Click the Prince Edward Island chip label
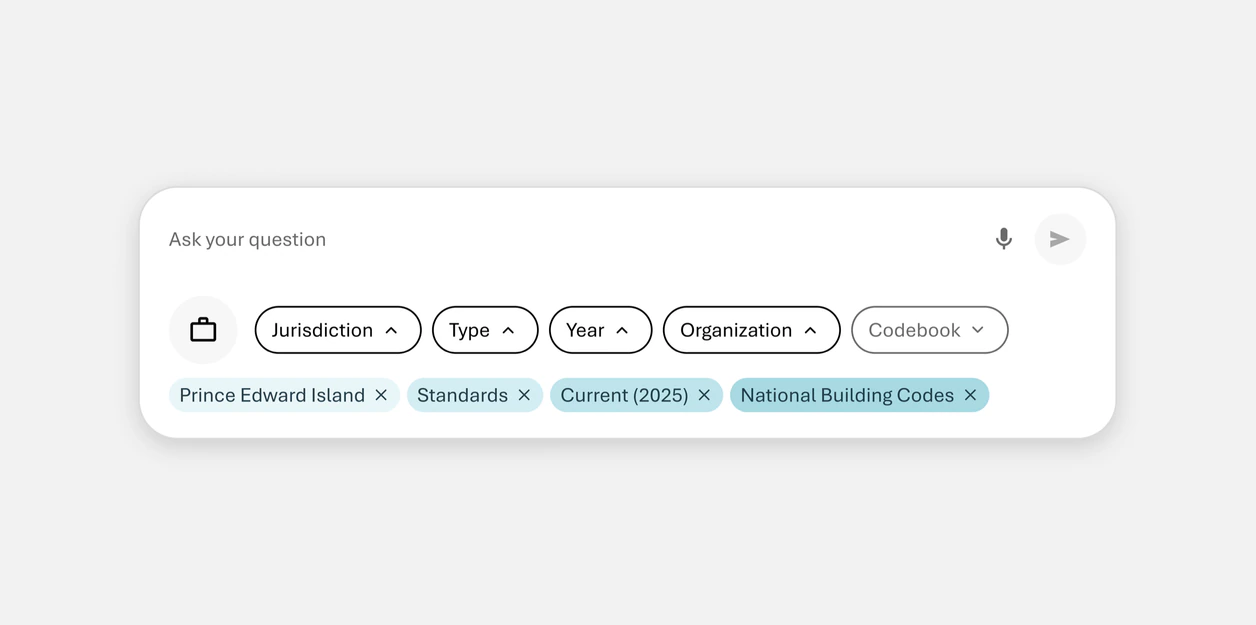This screenshot has width=1256, height=625. tap(272, 395)
